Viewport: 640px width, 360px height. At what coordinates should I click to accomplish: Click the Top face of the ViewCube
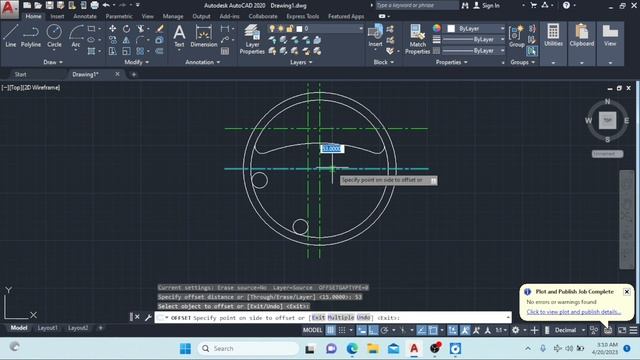coord(607,120)
